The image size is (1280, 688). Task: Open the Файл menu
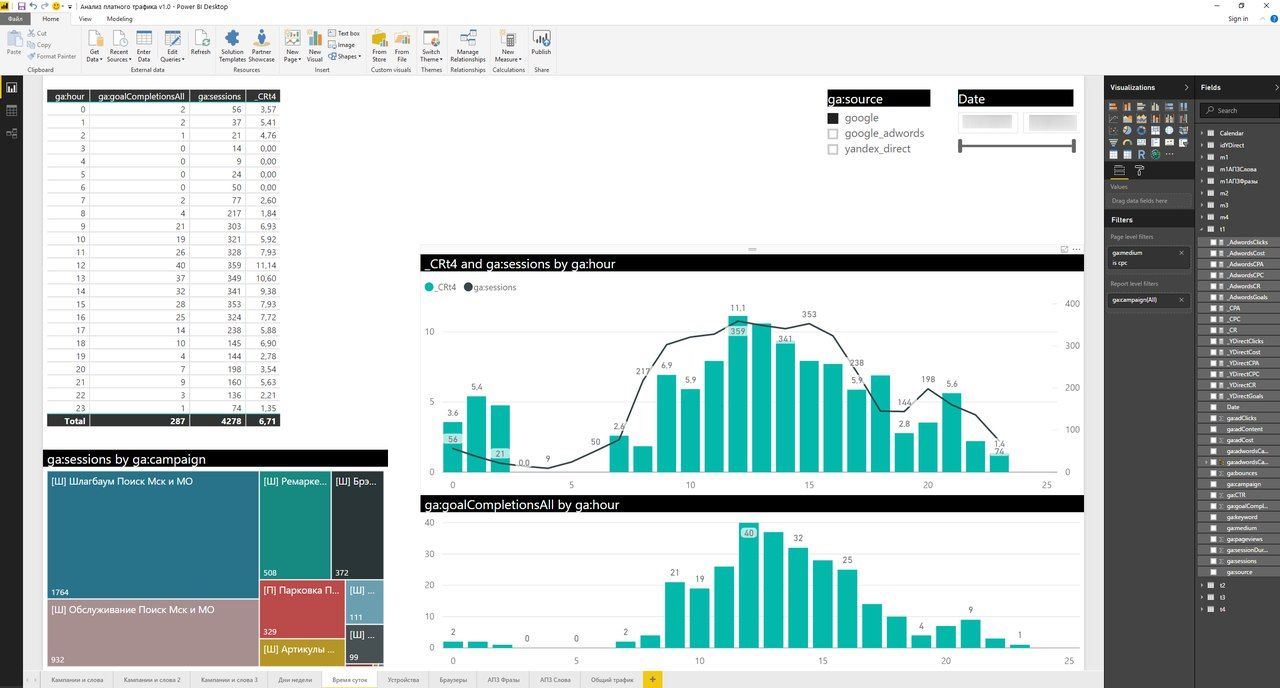tap(15, 19)
